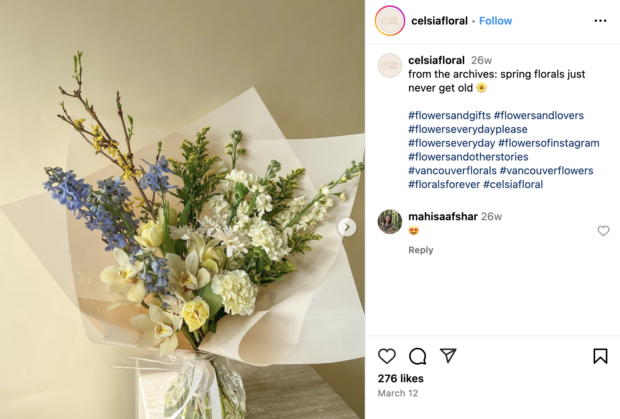Follow the celsiafloral account
The width and height of the screenshot is (620, 419).
tap(495, 21)
